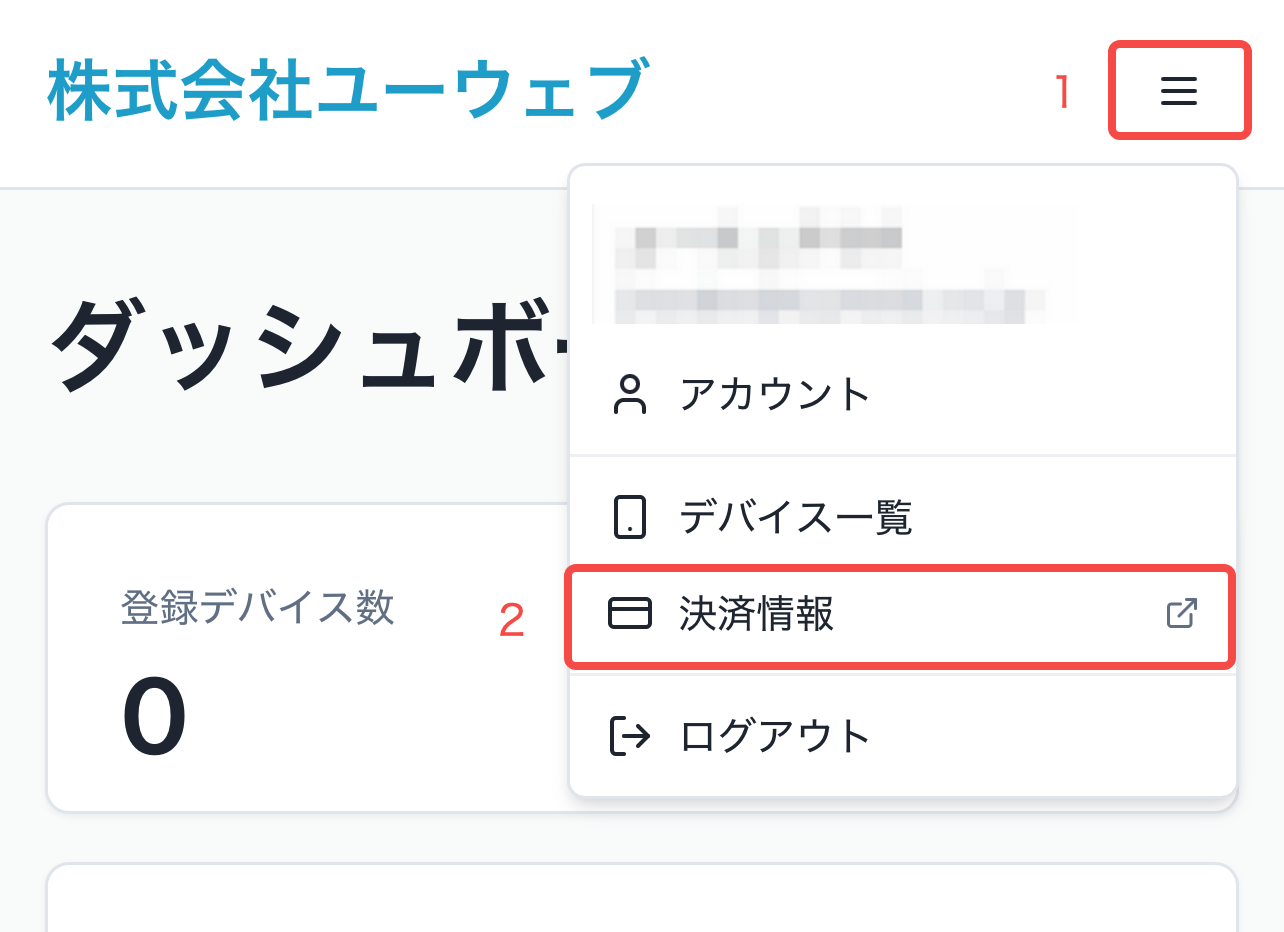Click the registered device count 0

tap(155, 716)
